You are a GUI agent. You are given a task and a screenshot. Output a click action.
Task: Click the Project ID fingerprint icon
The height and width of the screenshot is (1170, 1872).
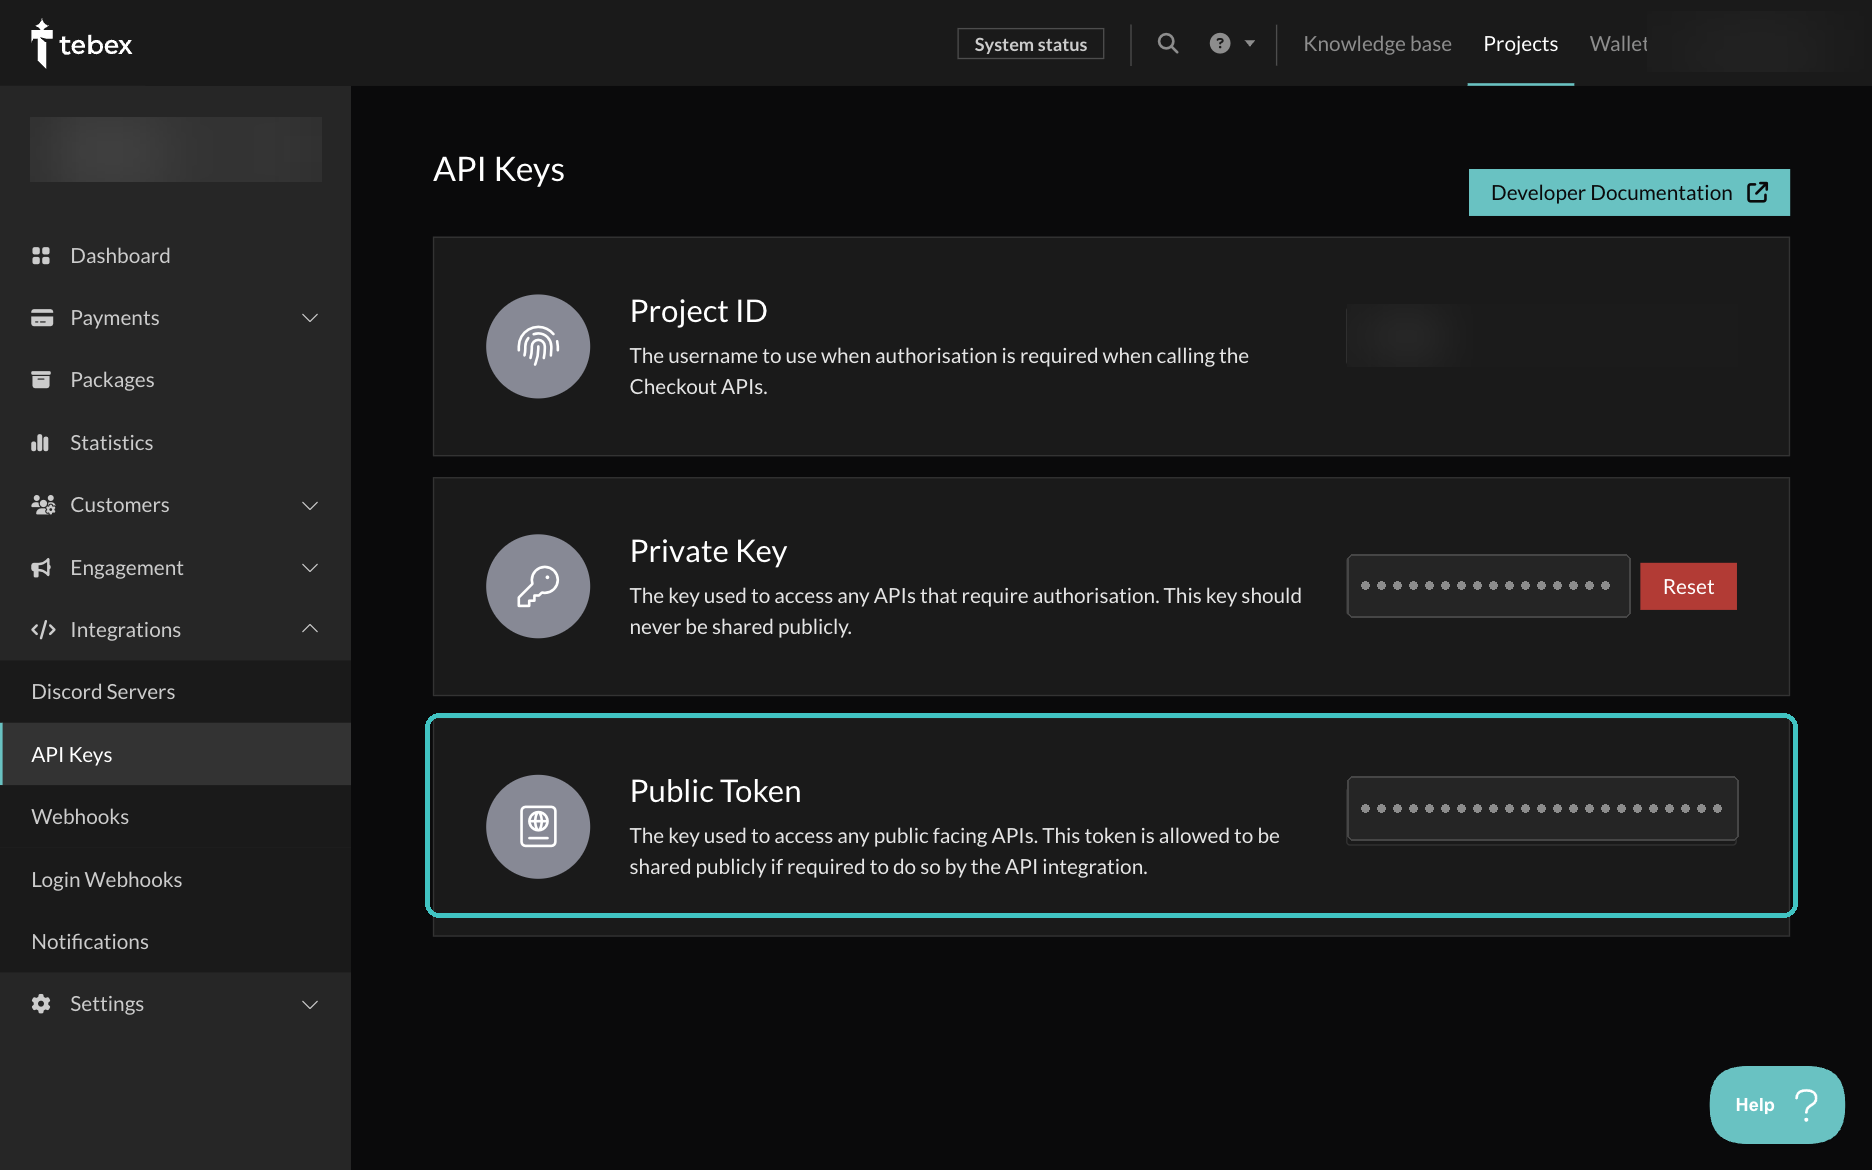coord(538,346)
